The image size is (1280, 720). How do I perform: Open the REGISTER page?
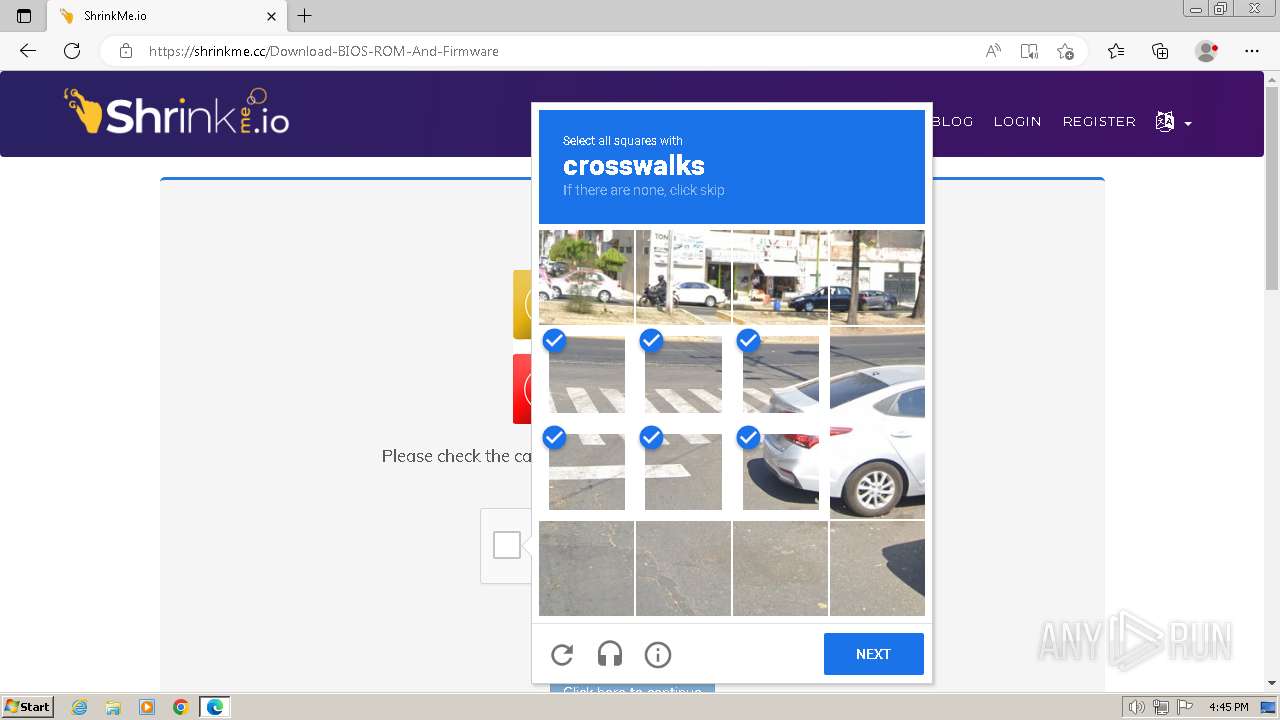click(1099, 121)
